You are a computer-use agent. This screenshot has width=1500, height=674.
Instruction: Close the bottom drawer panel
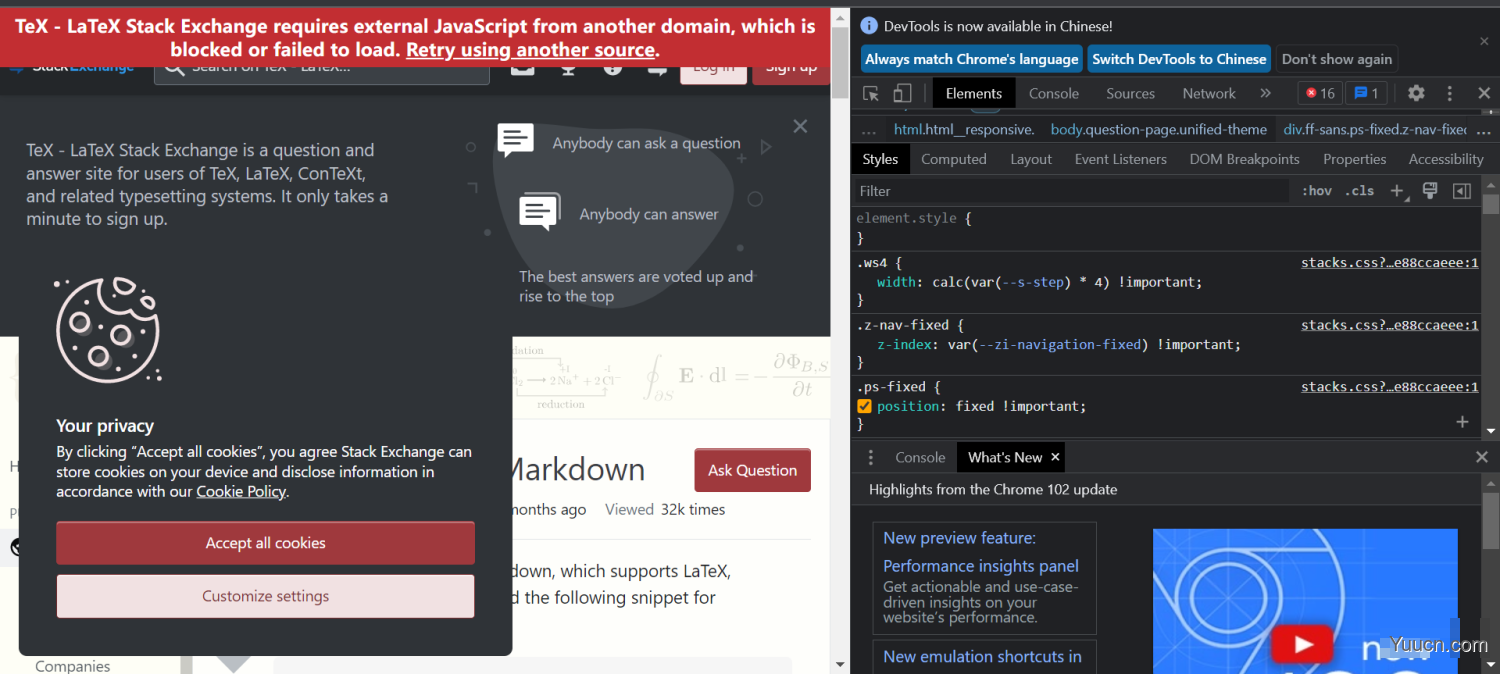pos(1482,457)
